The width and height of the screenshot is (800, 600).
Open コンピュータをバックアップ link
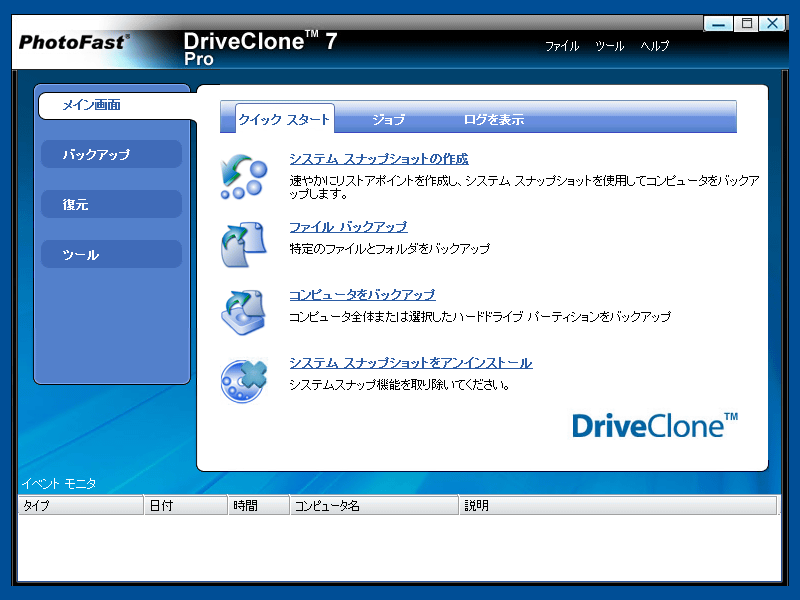[x=362, y=295]
